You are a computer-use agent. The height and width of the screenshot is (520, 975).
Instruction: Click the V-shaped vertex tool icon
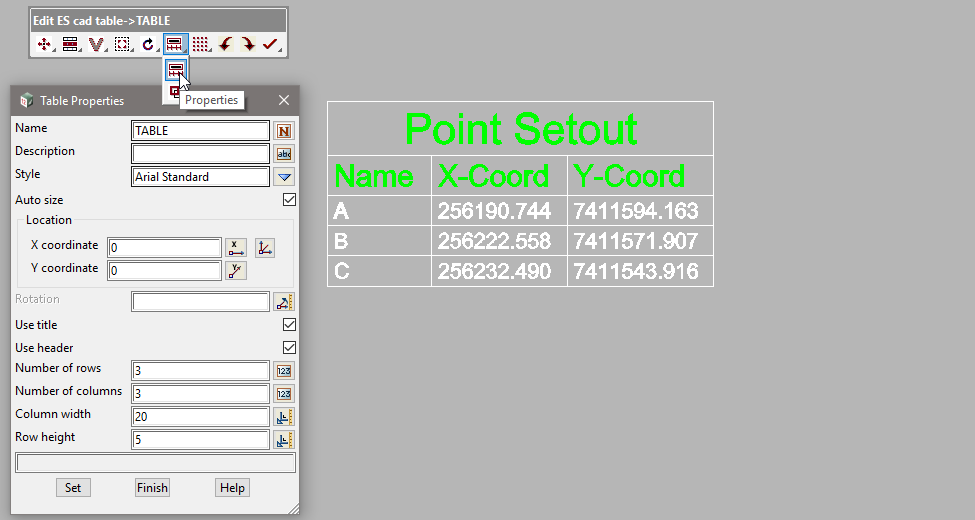[96, 44]
